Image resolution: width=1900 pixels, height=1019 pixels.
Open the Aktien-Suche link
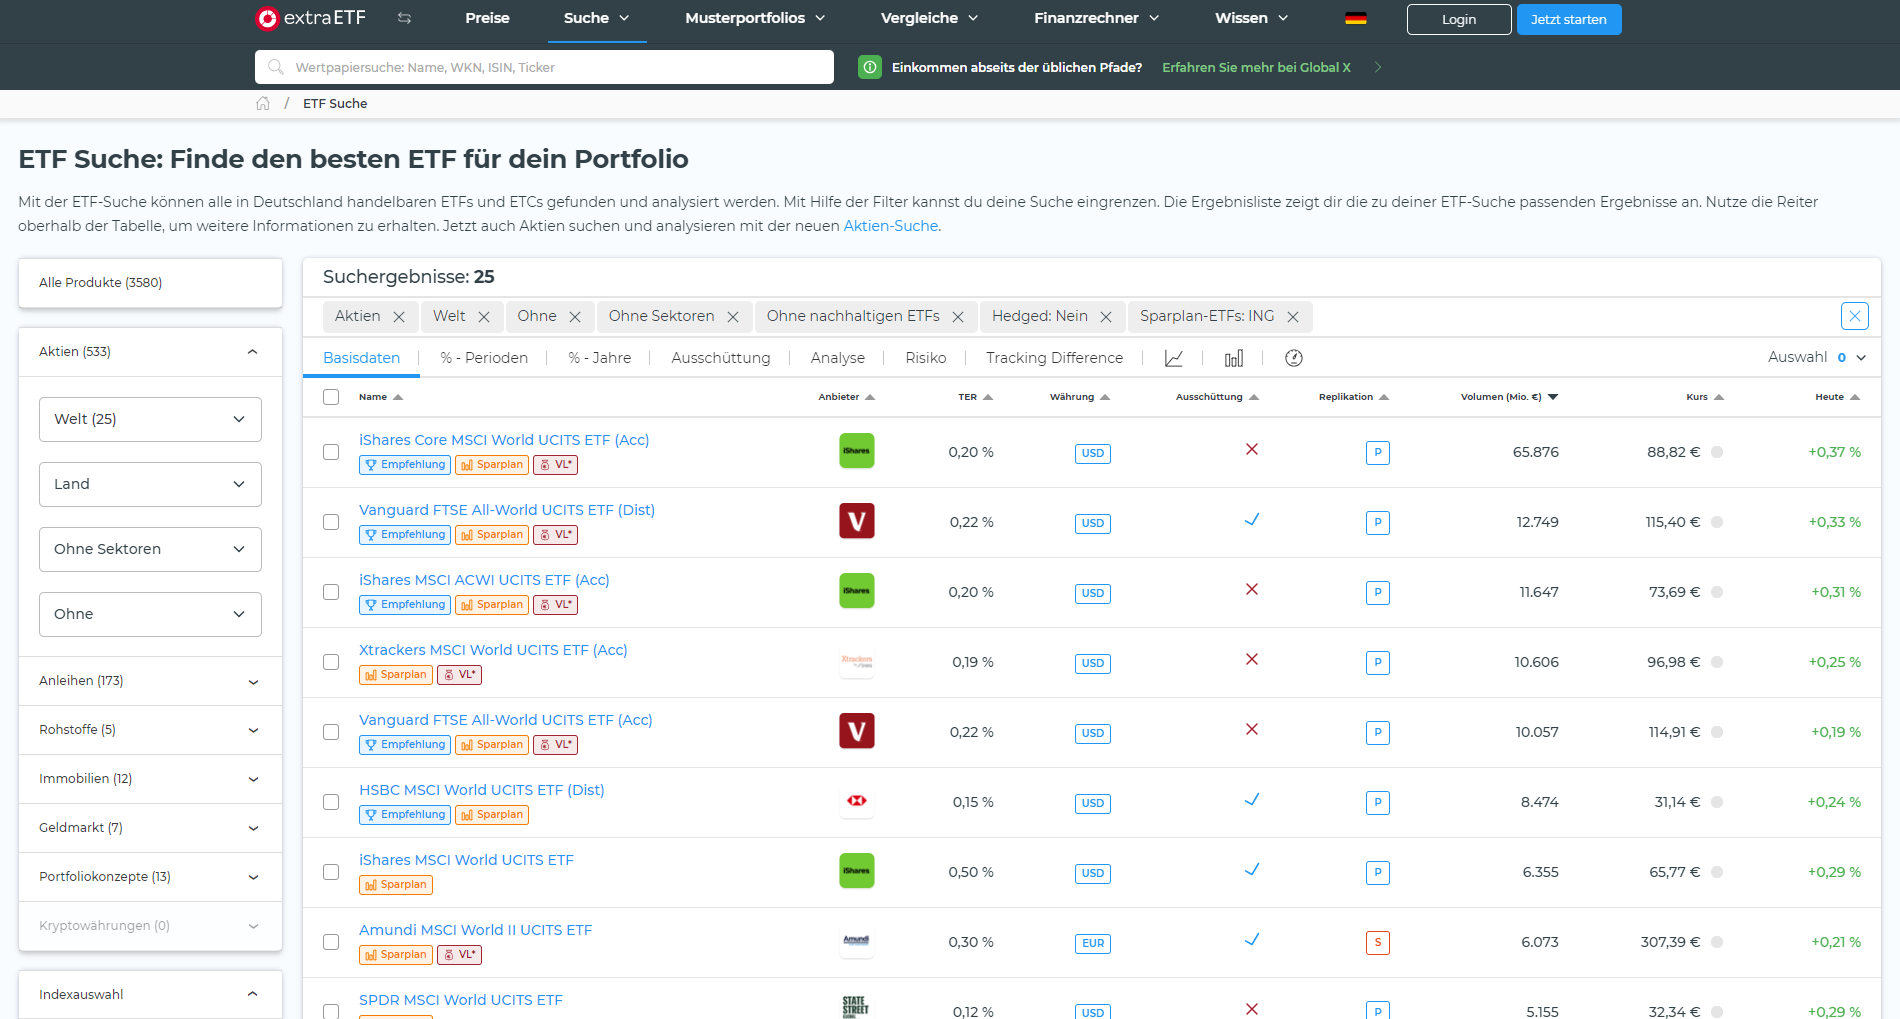click(x=890, y=226)
